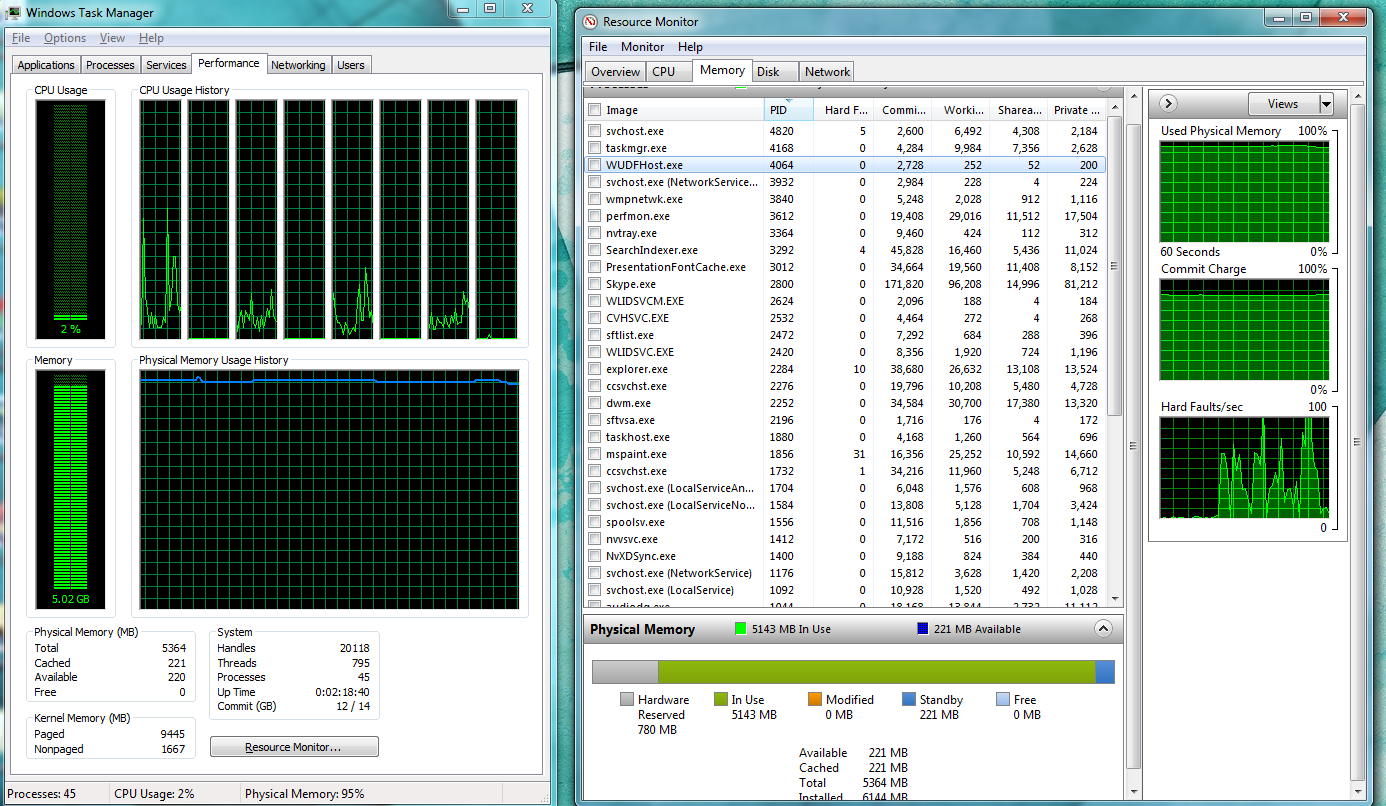Viewport: 1386px width, 806px height.
Task: Tick the svchost.exe PID 4820 checkbox
Action: pyautogui.click(x=595, y=131)
